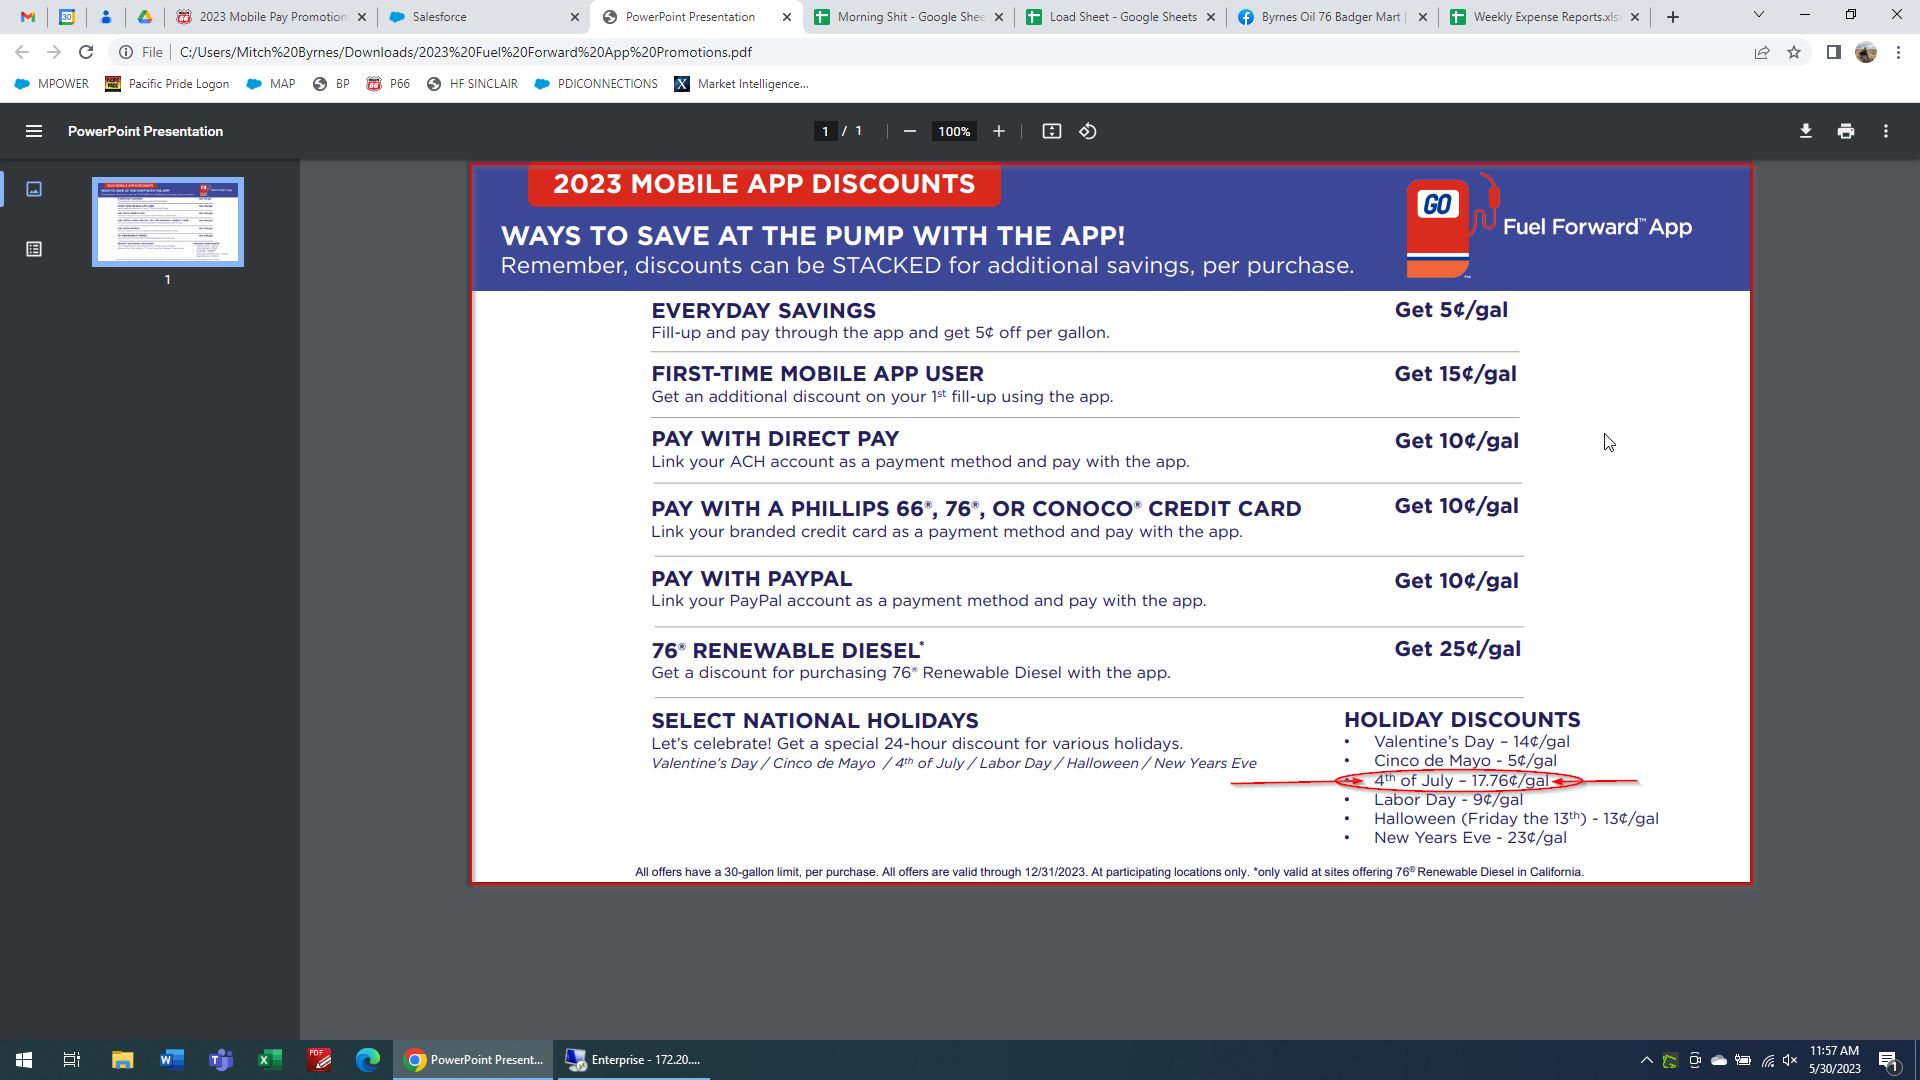Viewport: 1920px width, 1080px height.
Task: Zoom out of the PDF page
Action: (909, 131)
